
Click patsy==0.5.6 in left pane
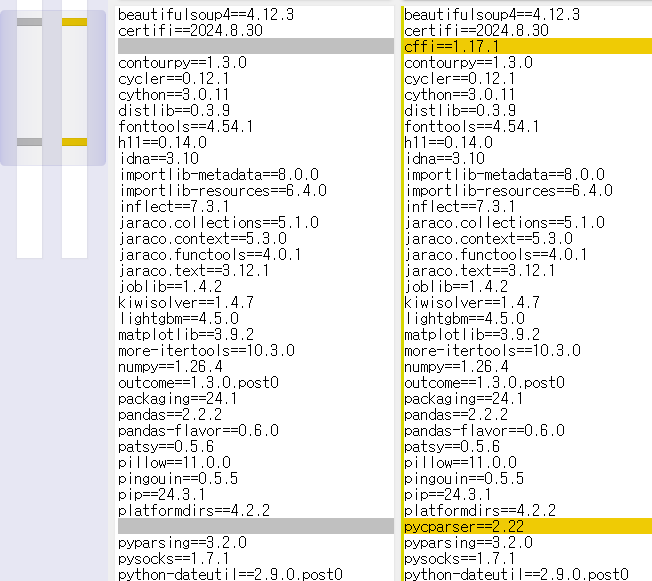point(166,446)
